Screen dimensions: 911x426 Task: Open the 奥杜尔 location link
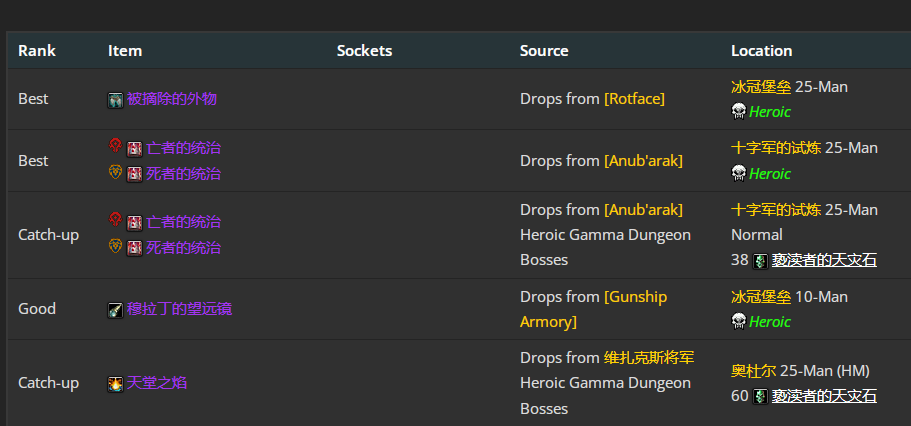coord(754,371)
